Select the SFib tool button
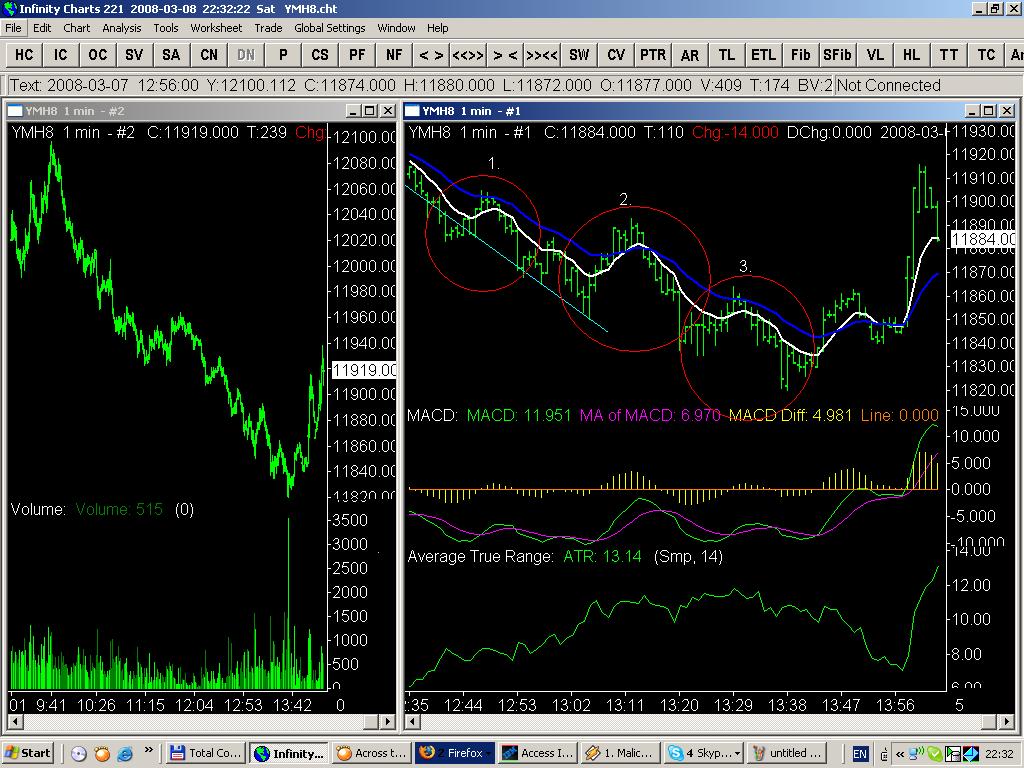Image resolution: width=1024 pixels, height=768 pixels. pyautogui.click(x=838, y=55)
